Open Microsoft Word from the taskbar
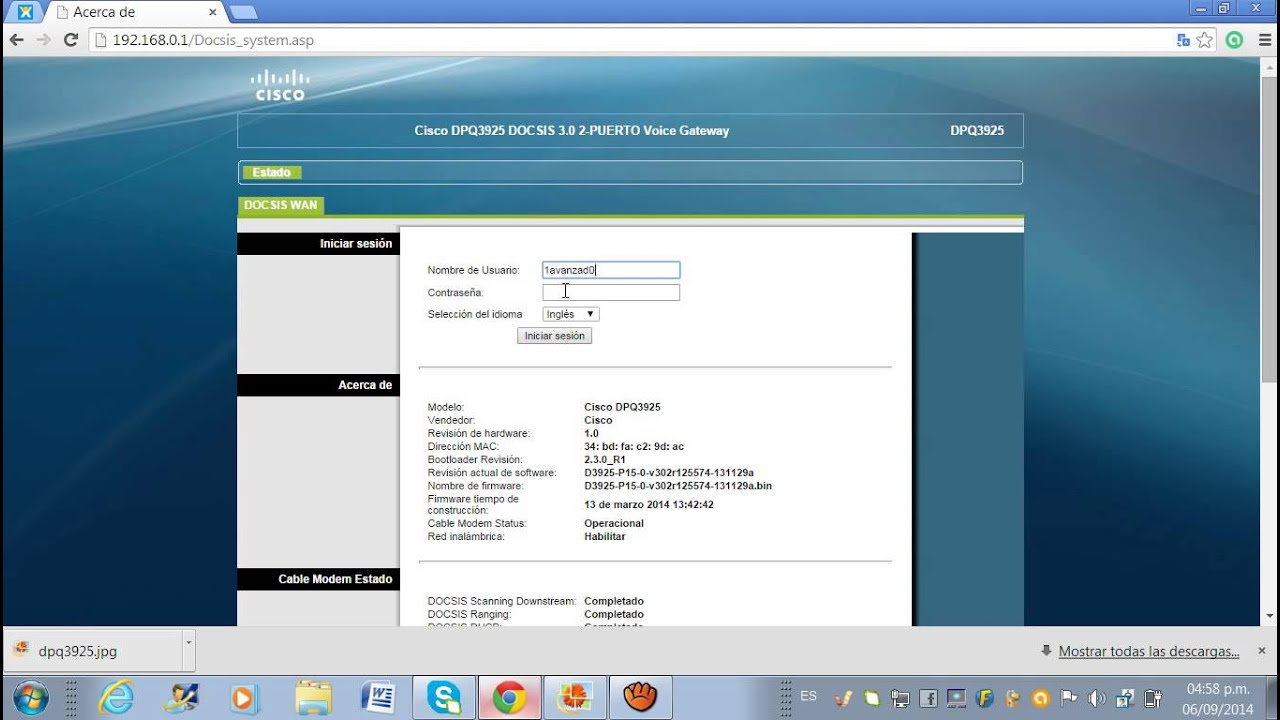The height and width of the screenshot is (720, 1280). coord(378,697)
